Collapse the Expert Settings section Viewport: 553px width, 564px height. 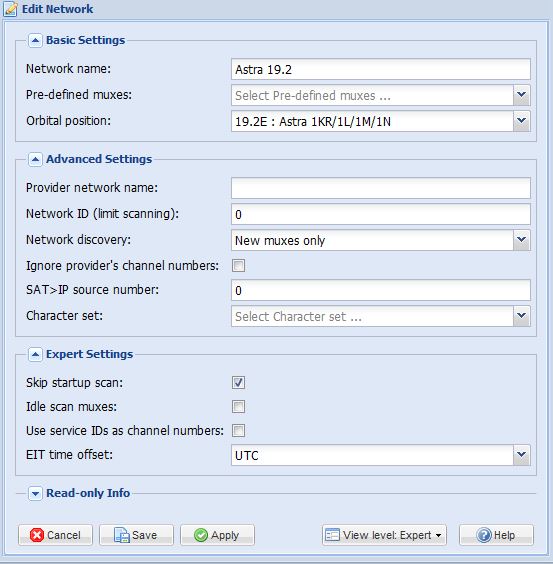35,355
